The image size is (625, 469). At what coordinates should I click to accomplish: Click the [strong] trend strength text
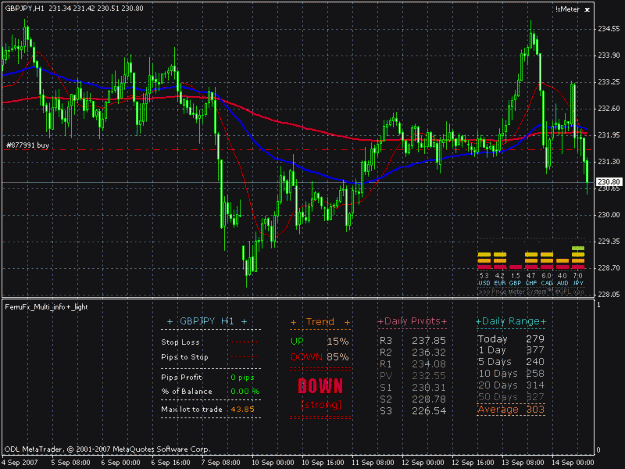(321, 405)
